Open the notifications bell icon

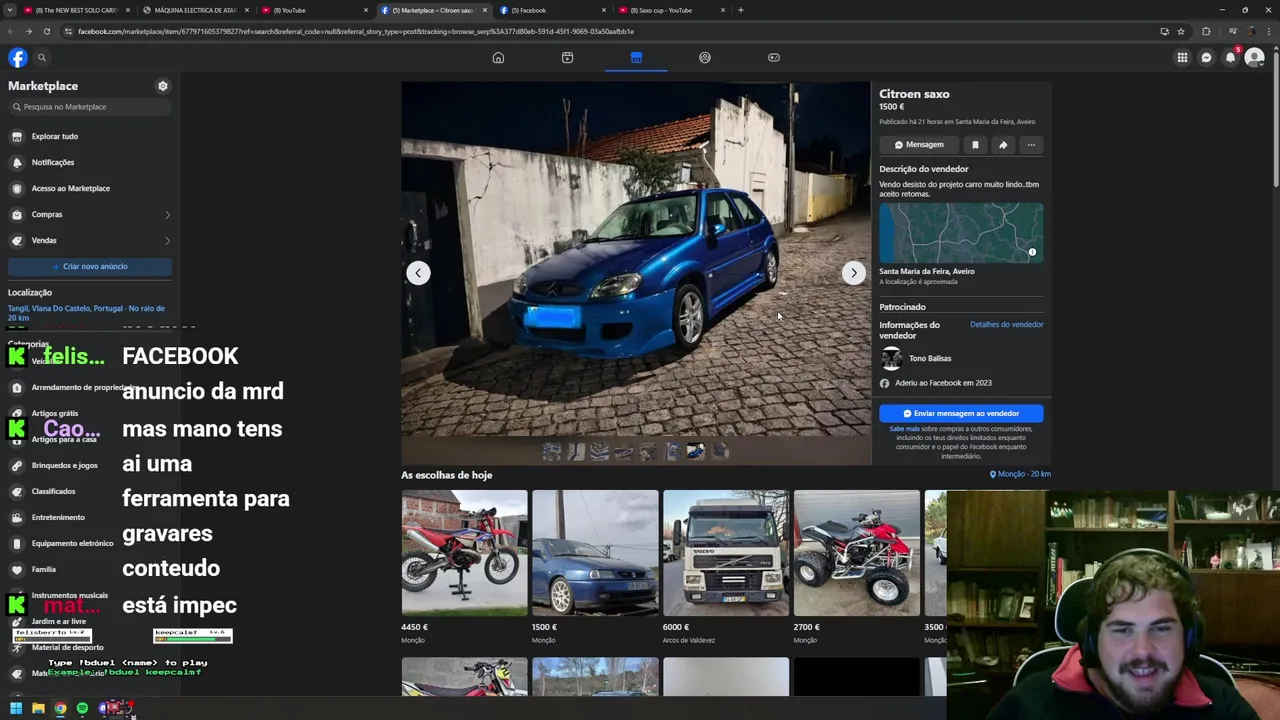[1230, 57]
